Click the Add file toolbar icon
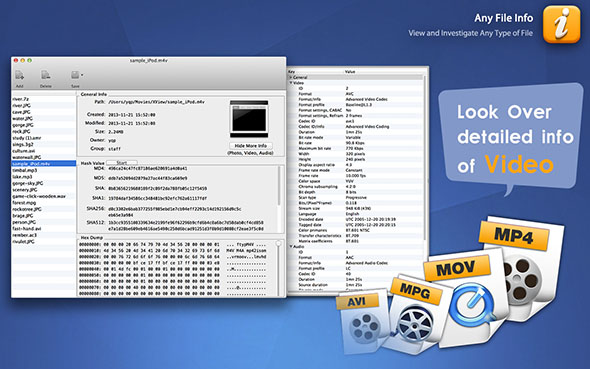 click(x=20, y=76)
